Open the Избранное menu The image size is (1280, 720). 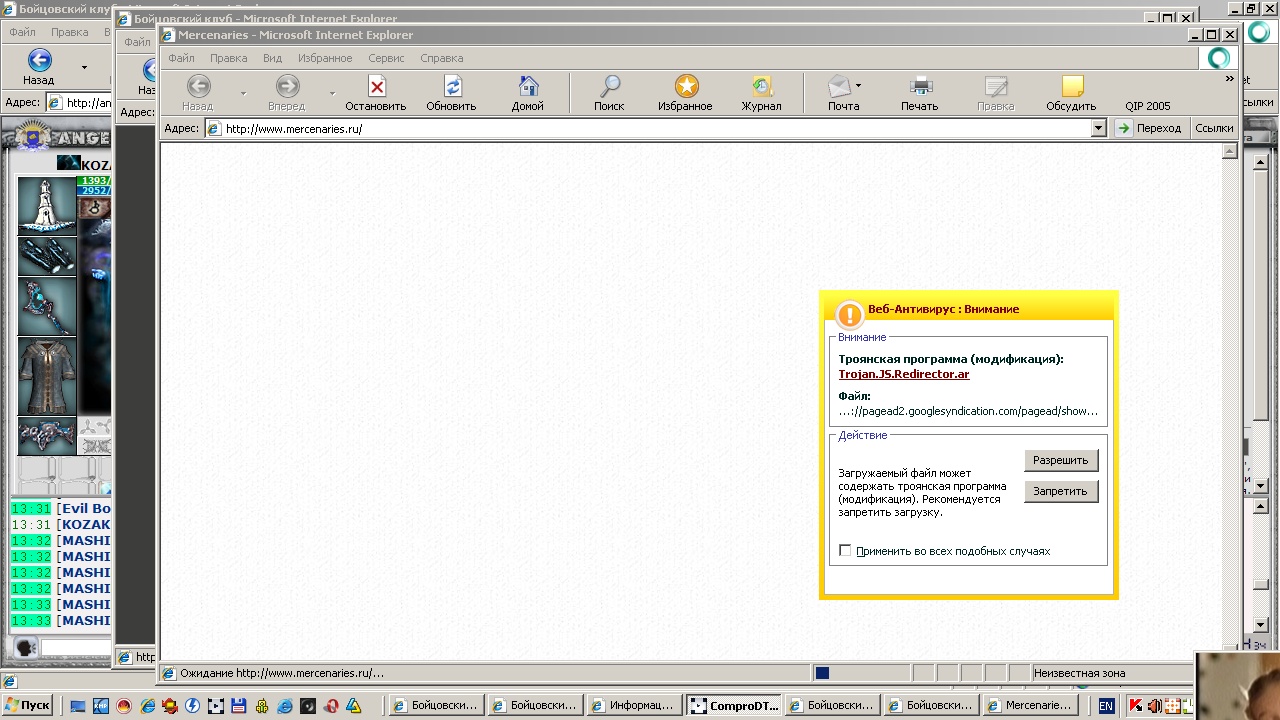pyautogui.click(x=325, y=58)
